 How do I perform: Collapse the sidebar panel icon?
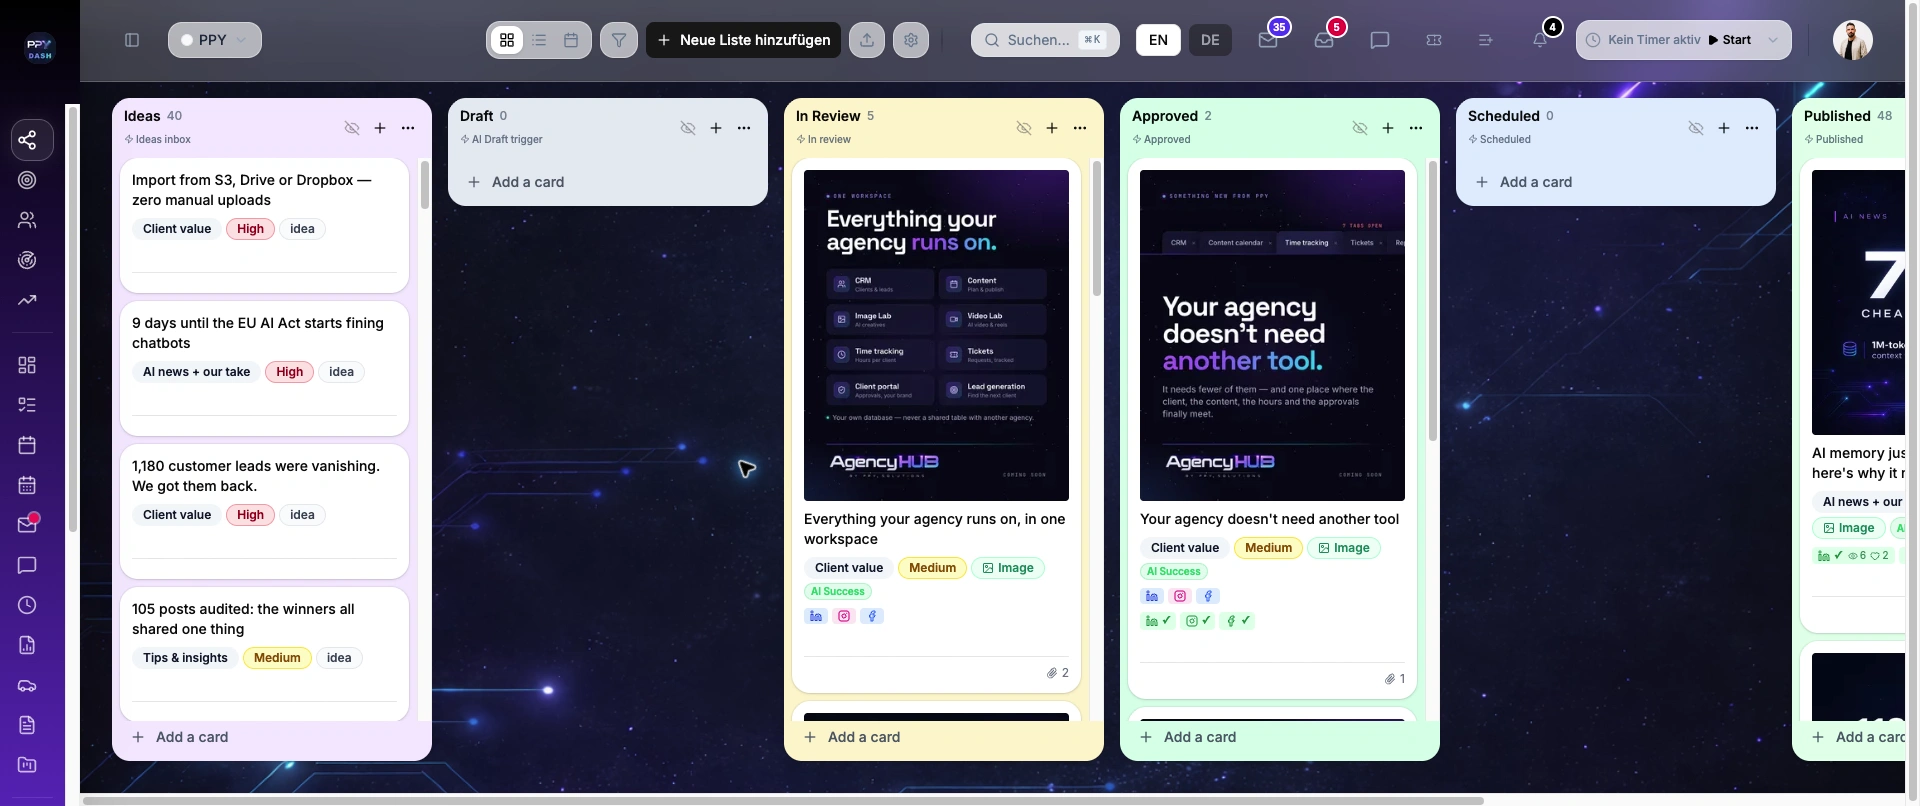[x=132, y=40]
